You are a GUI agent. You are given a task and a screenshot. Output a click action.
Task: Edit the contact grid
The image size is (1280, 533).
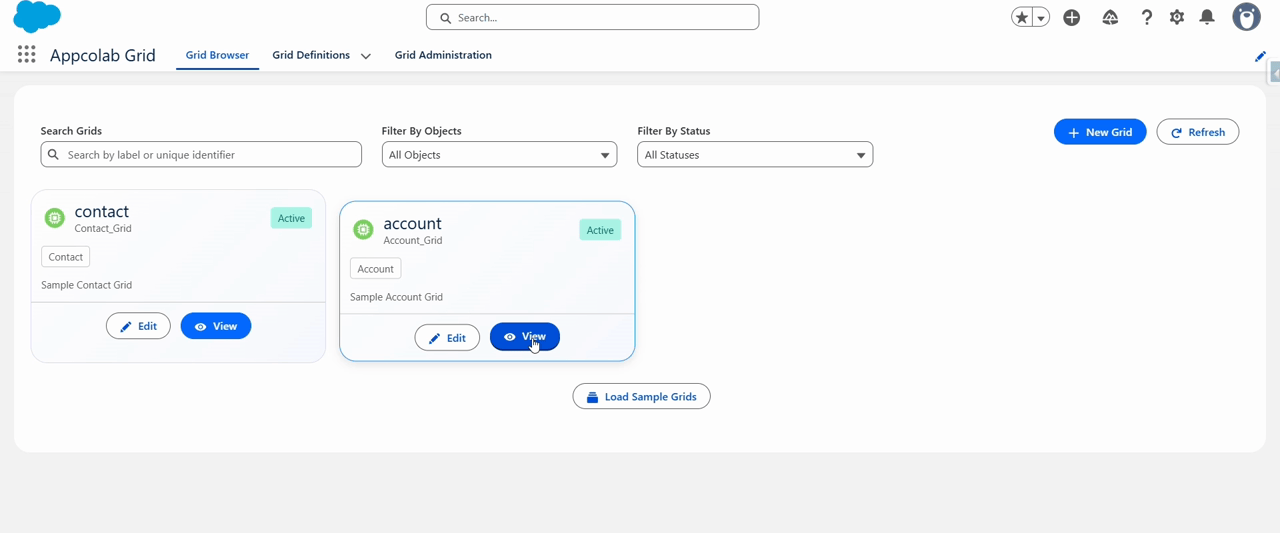click(x=138, y=326)
